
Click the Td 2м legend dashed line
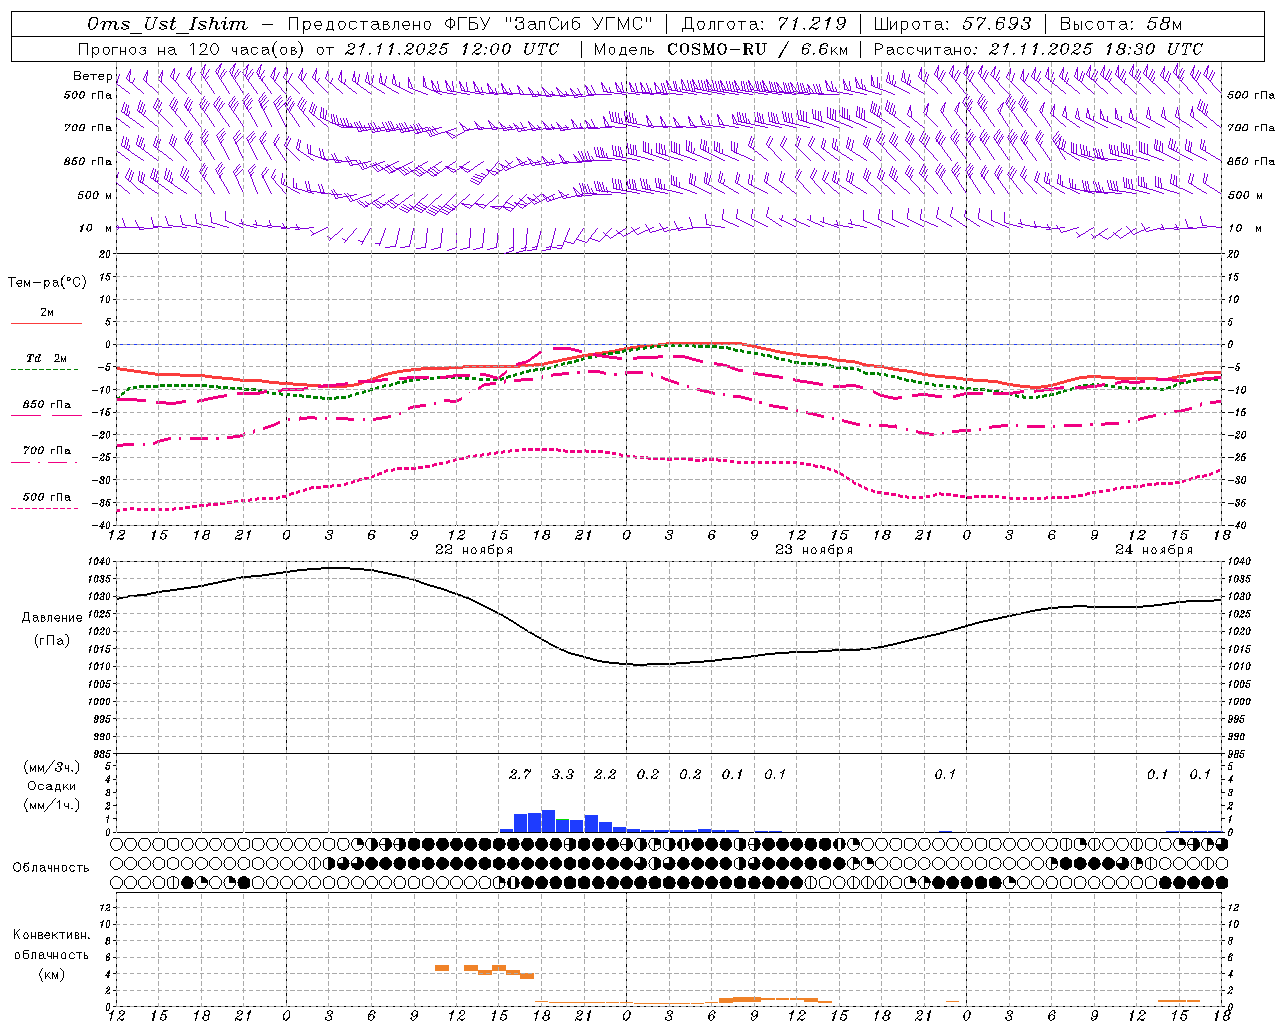[44, 370]
